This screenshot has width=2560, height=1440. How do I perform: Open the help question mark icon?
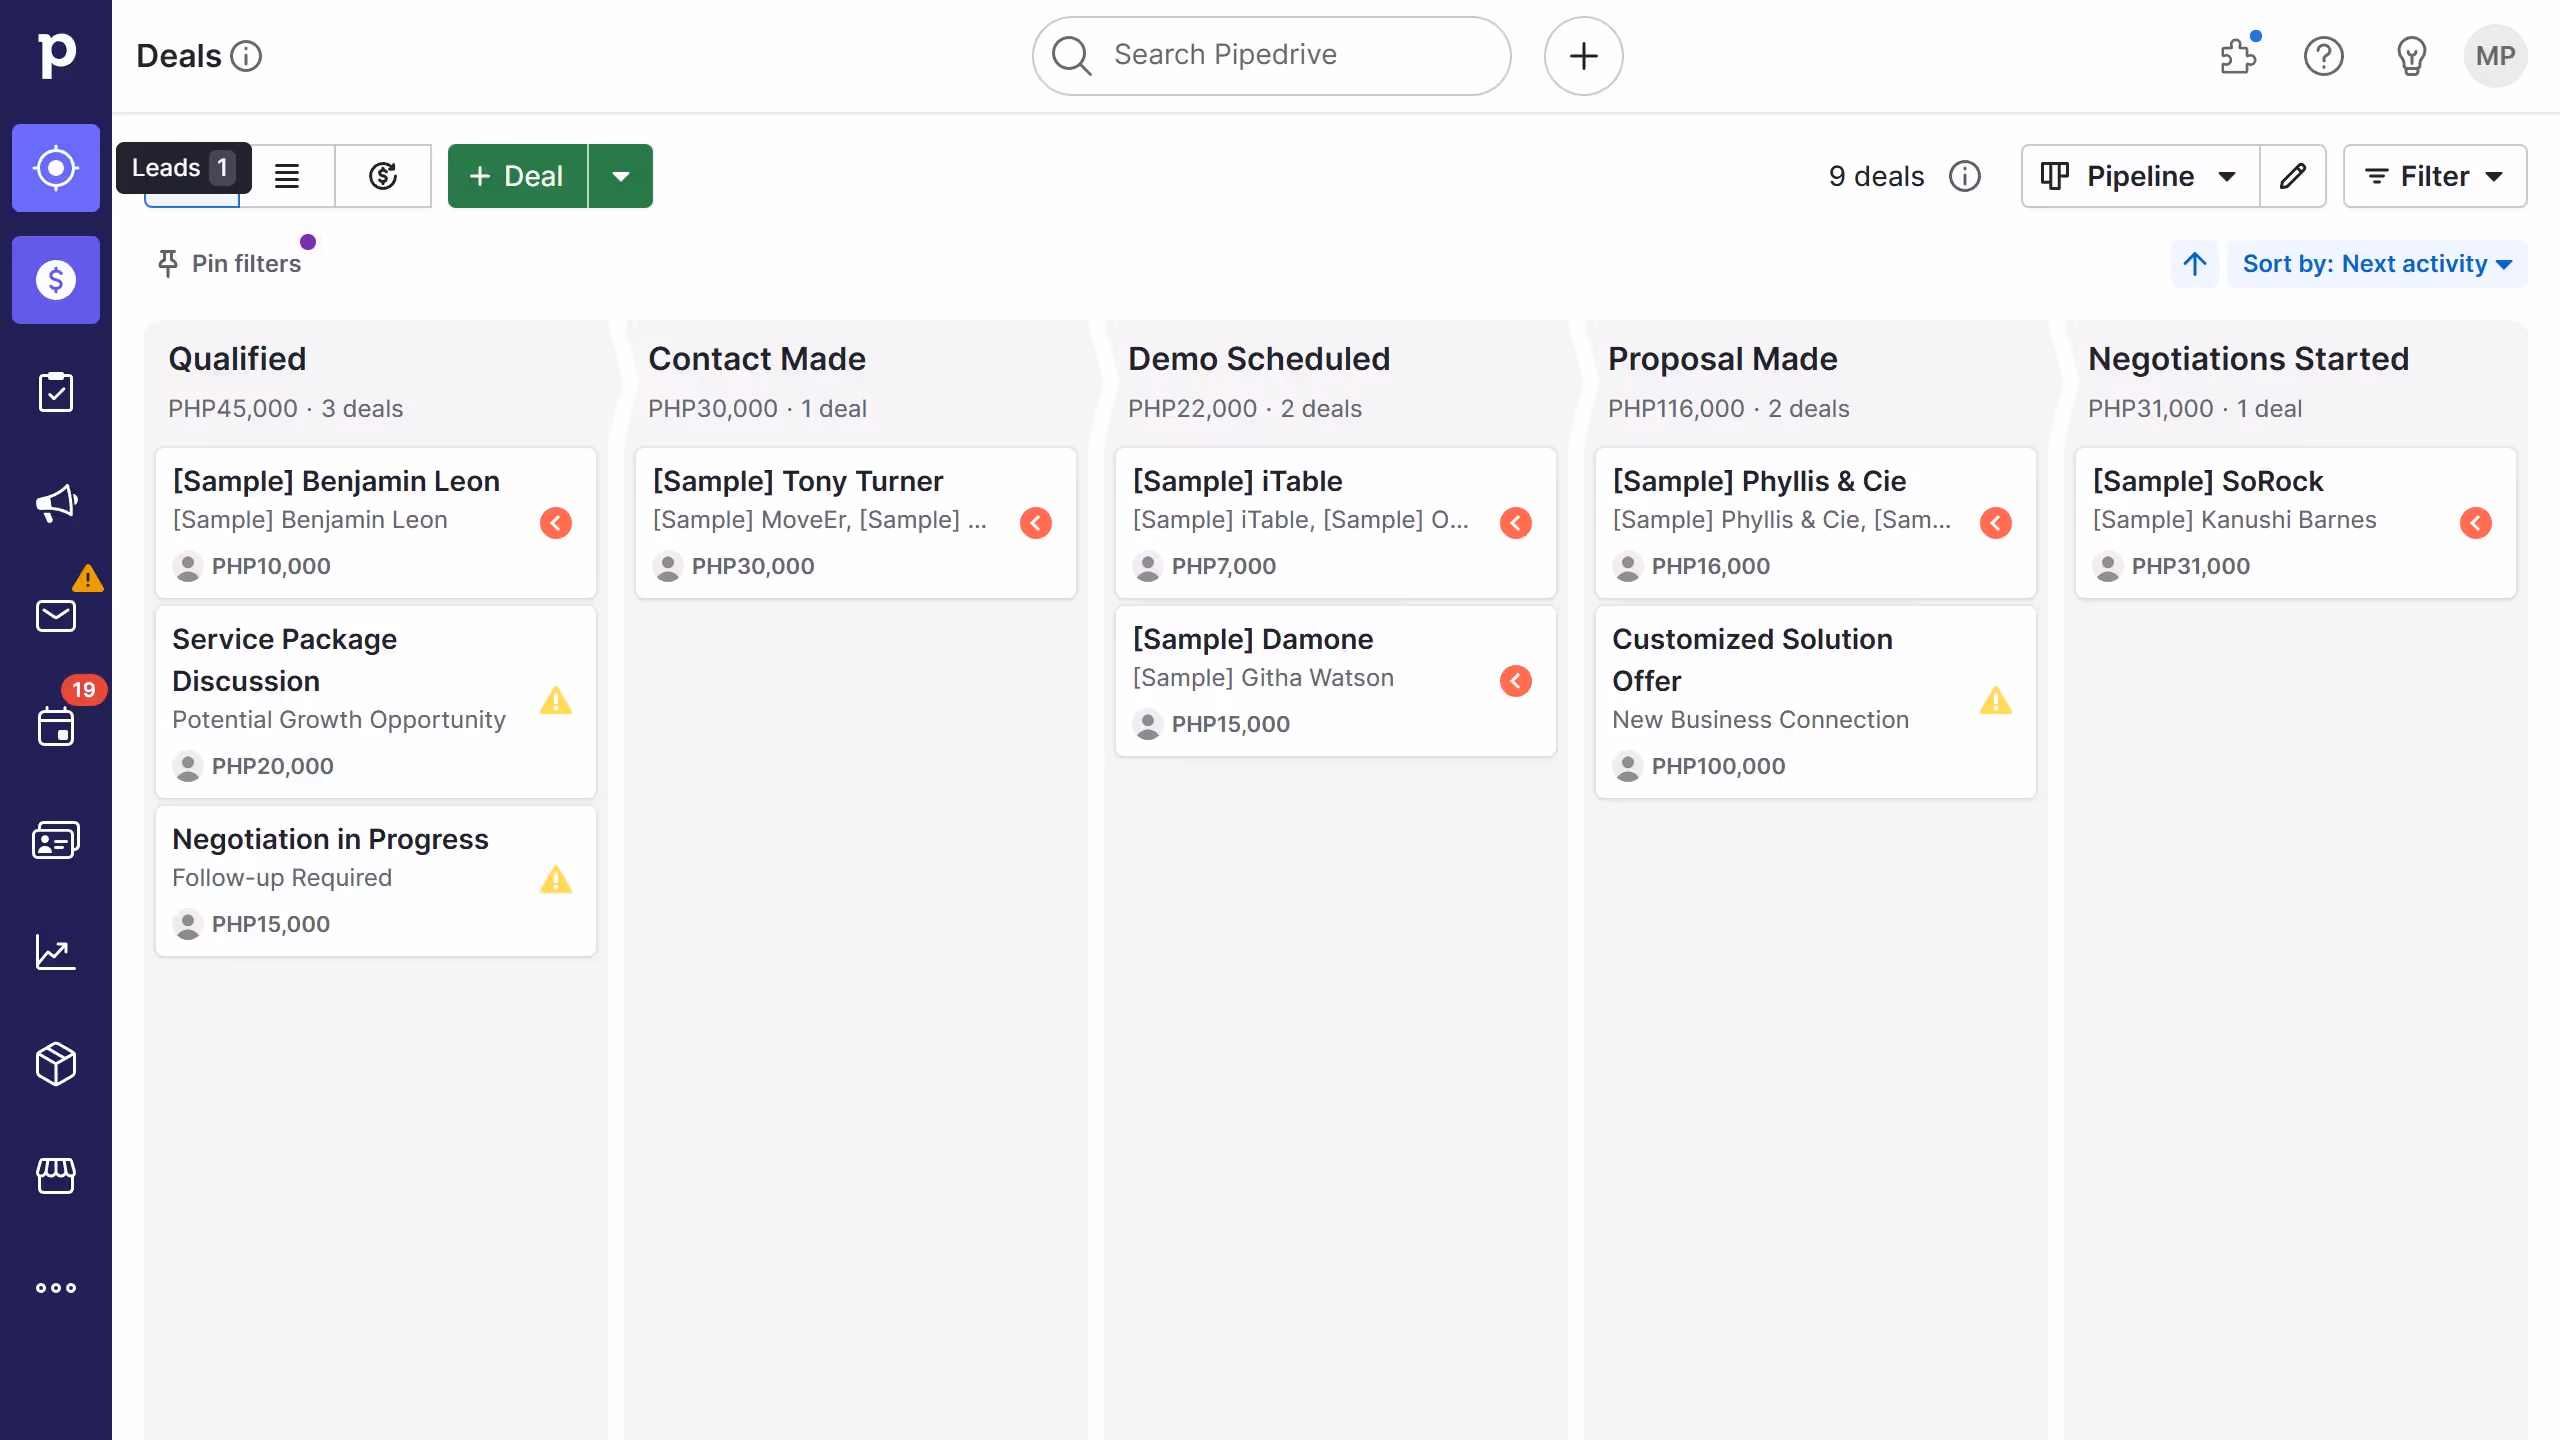(2324, 56)
